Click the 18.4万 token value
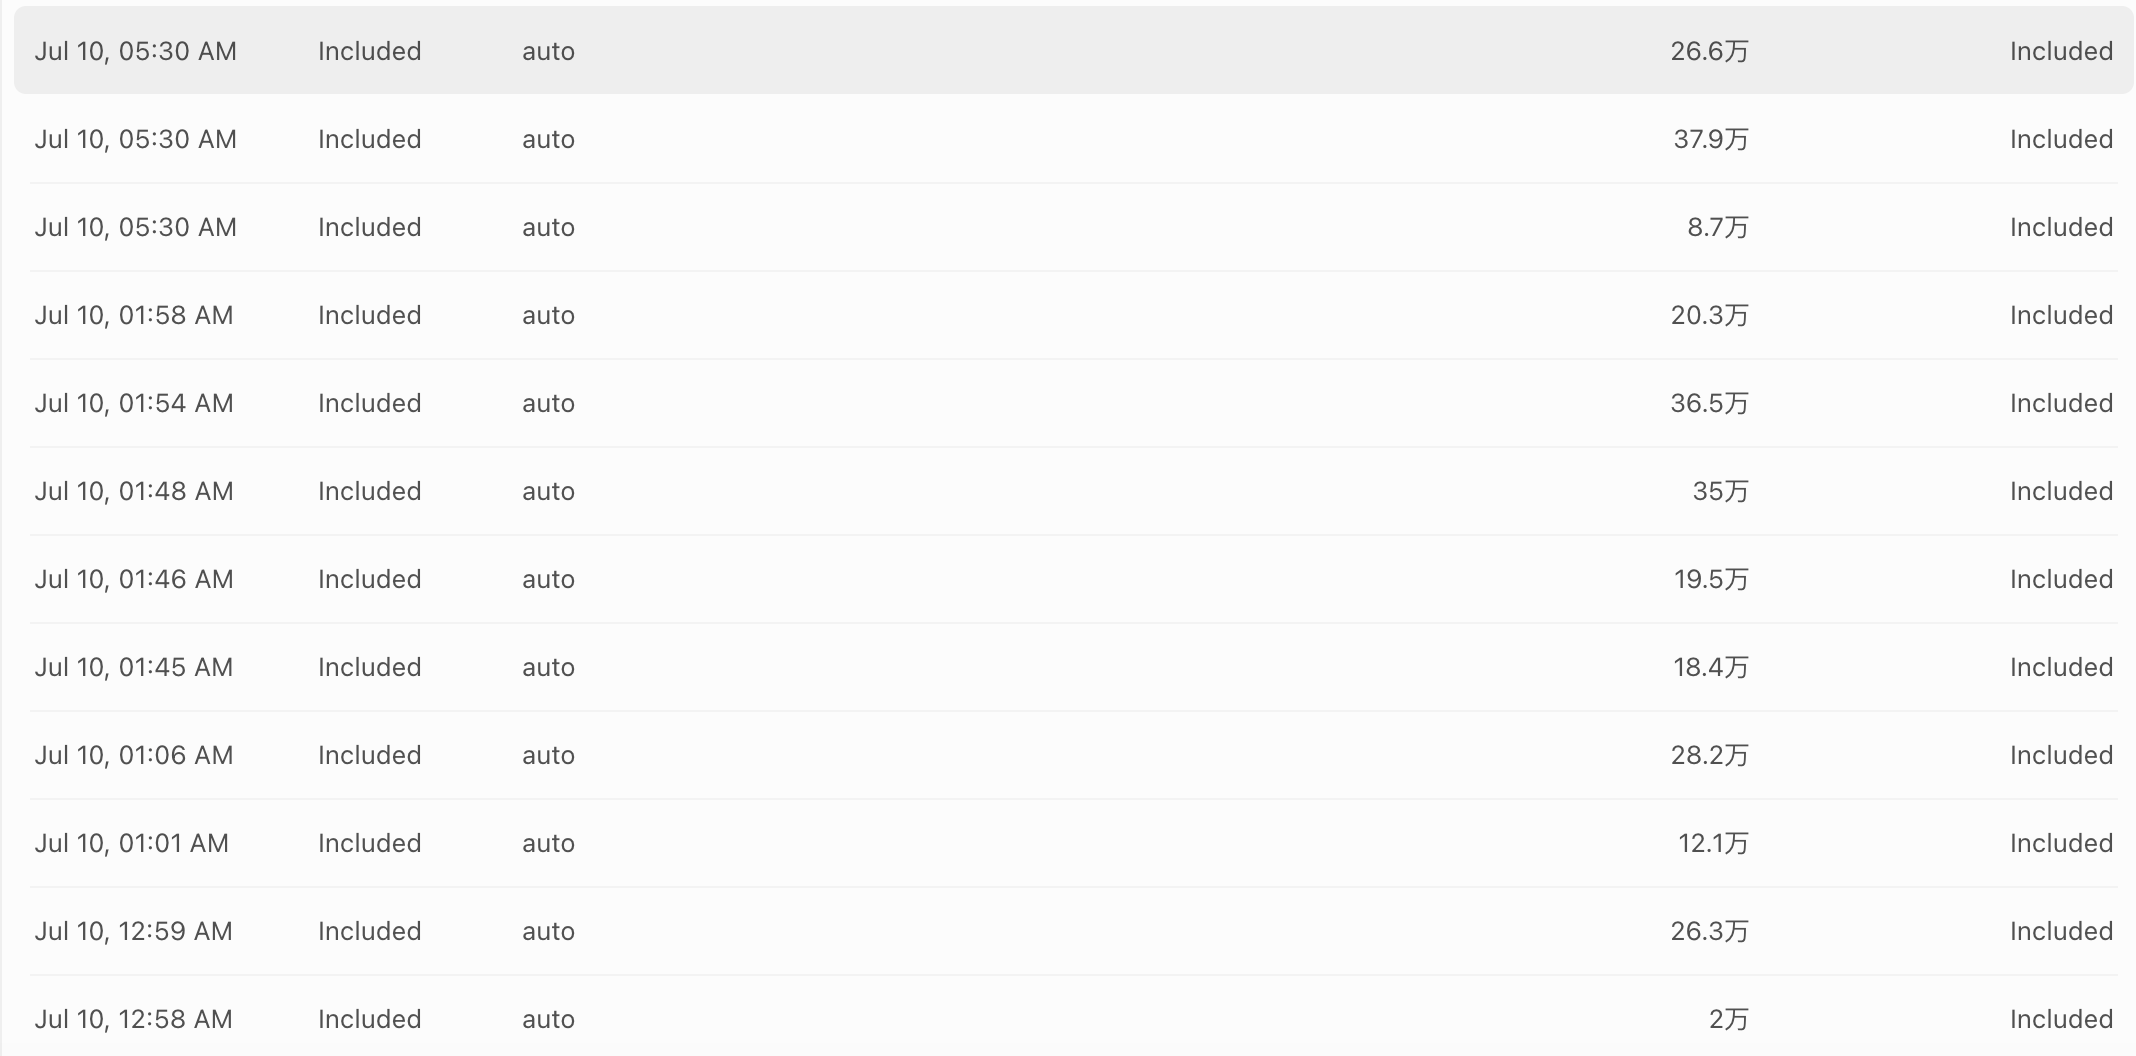Image resolution: width=2136 pixels, height=1056 pixels. 1711,667
